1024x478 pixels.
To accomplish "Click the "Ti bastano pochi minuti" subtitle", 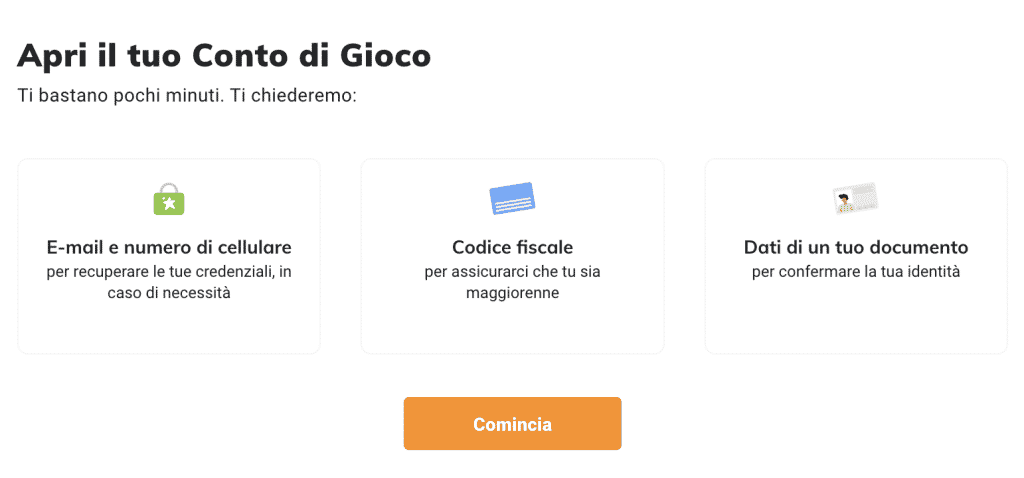I will click(188, 97).
